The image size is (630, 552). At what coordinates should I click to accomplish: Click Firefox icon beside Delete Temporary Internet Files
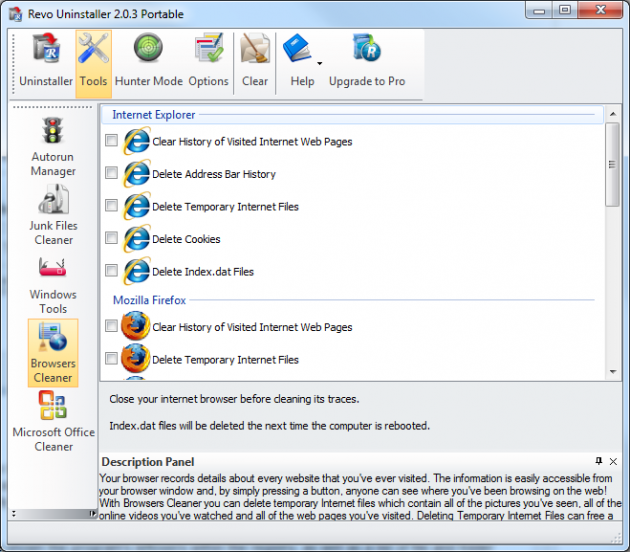[135, 359]
